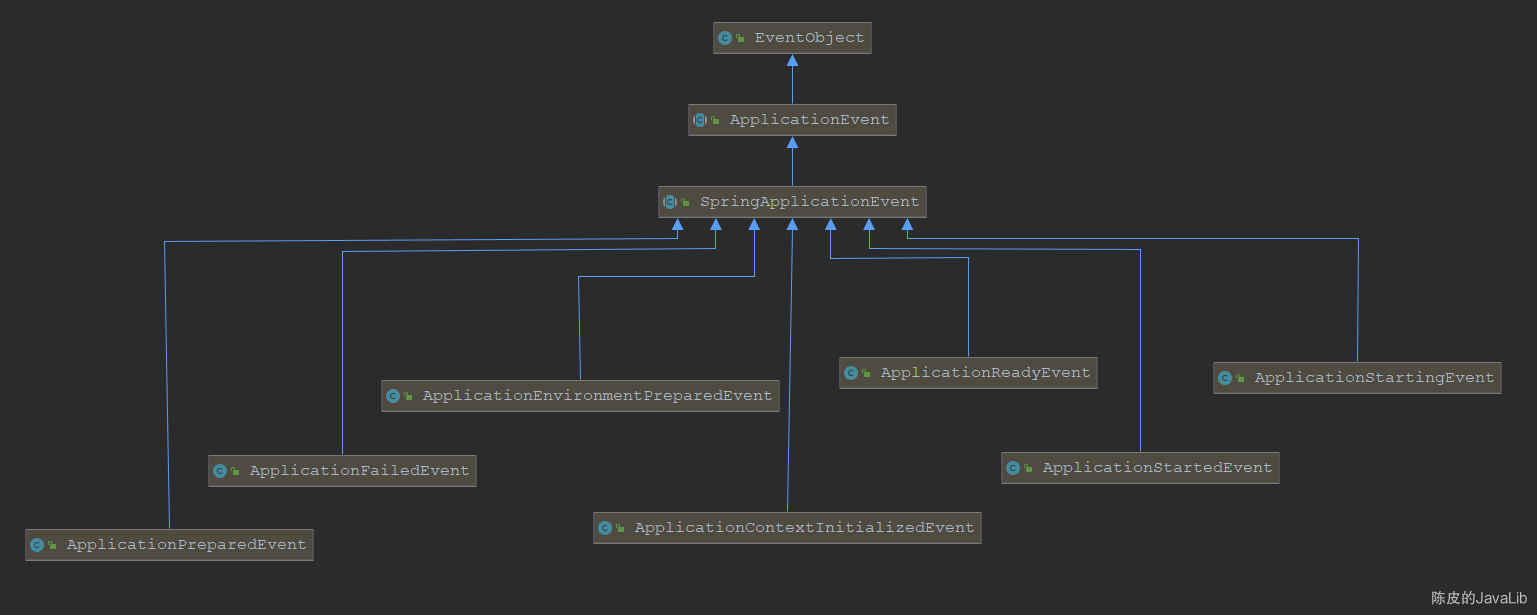Click the class icon on ApplicationPreparedEvent node

point(37,545)
